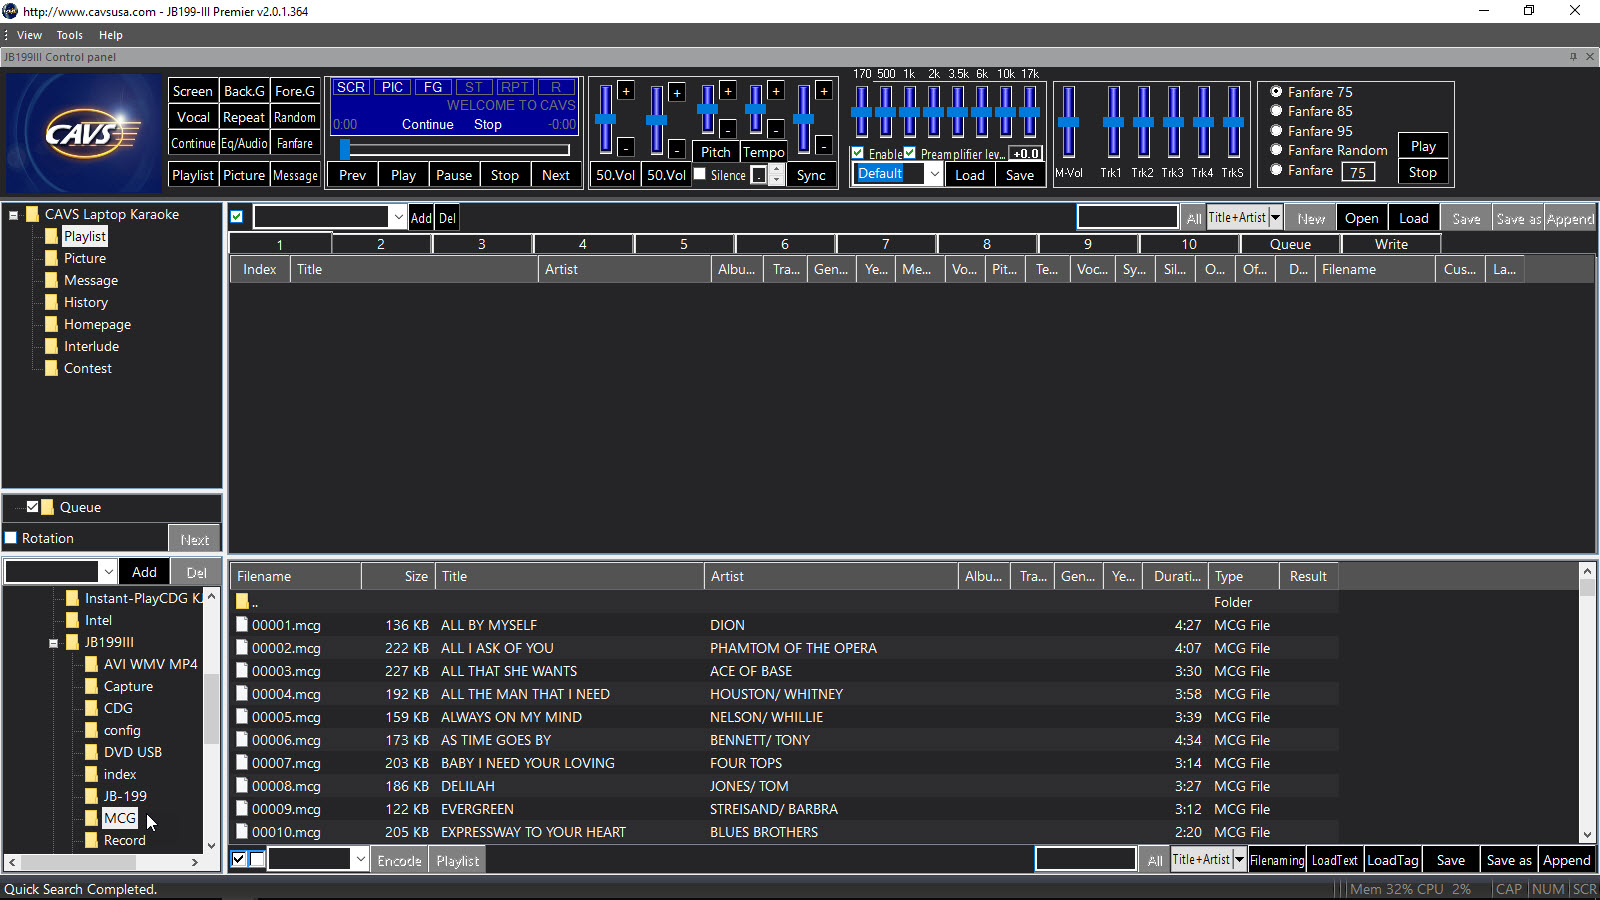1600x900 pixels.
Task: Click browser icon in title bar
Action: tap(10, 11)
